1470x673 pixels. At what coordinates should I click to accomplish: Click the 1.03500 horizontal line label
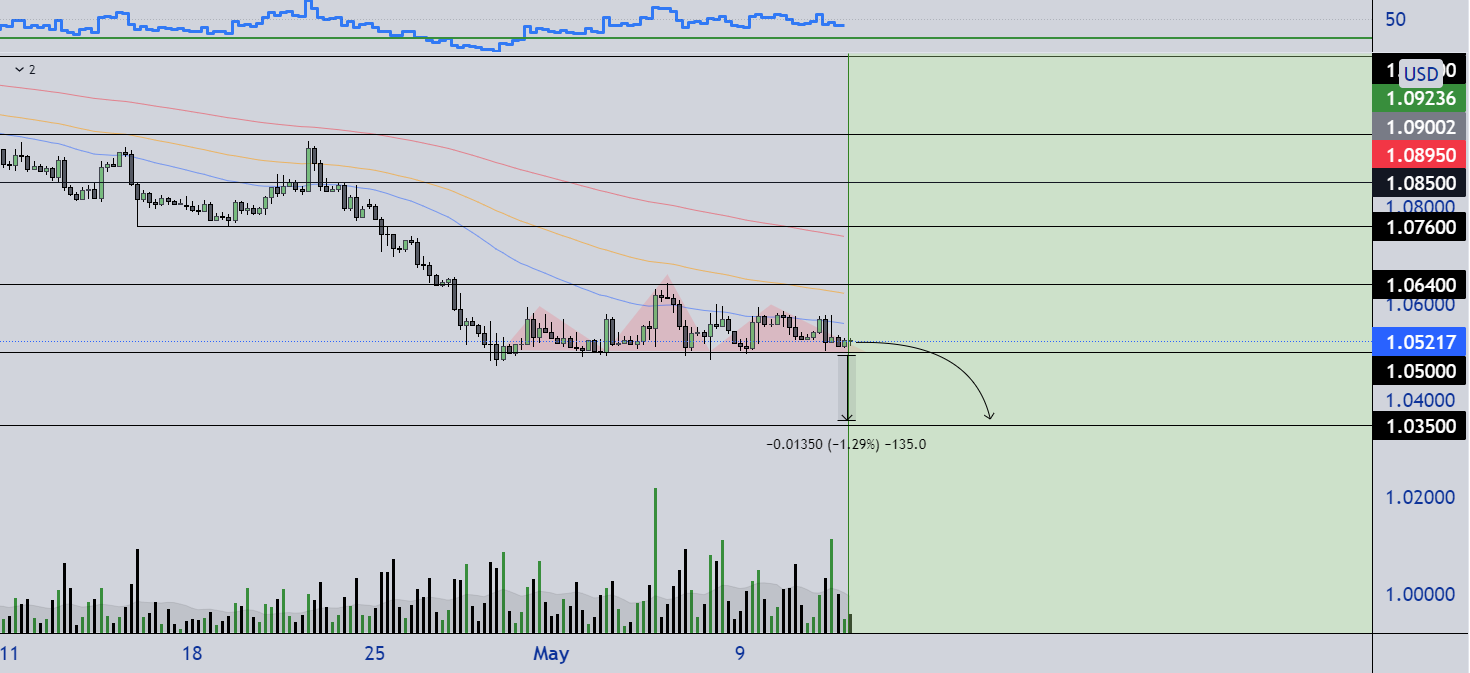point(1420,426)
